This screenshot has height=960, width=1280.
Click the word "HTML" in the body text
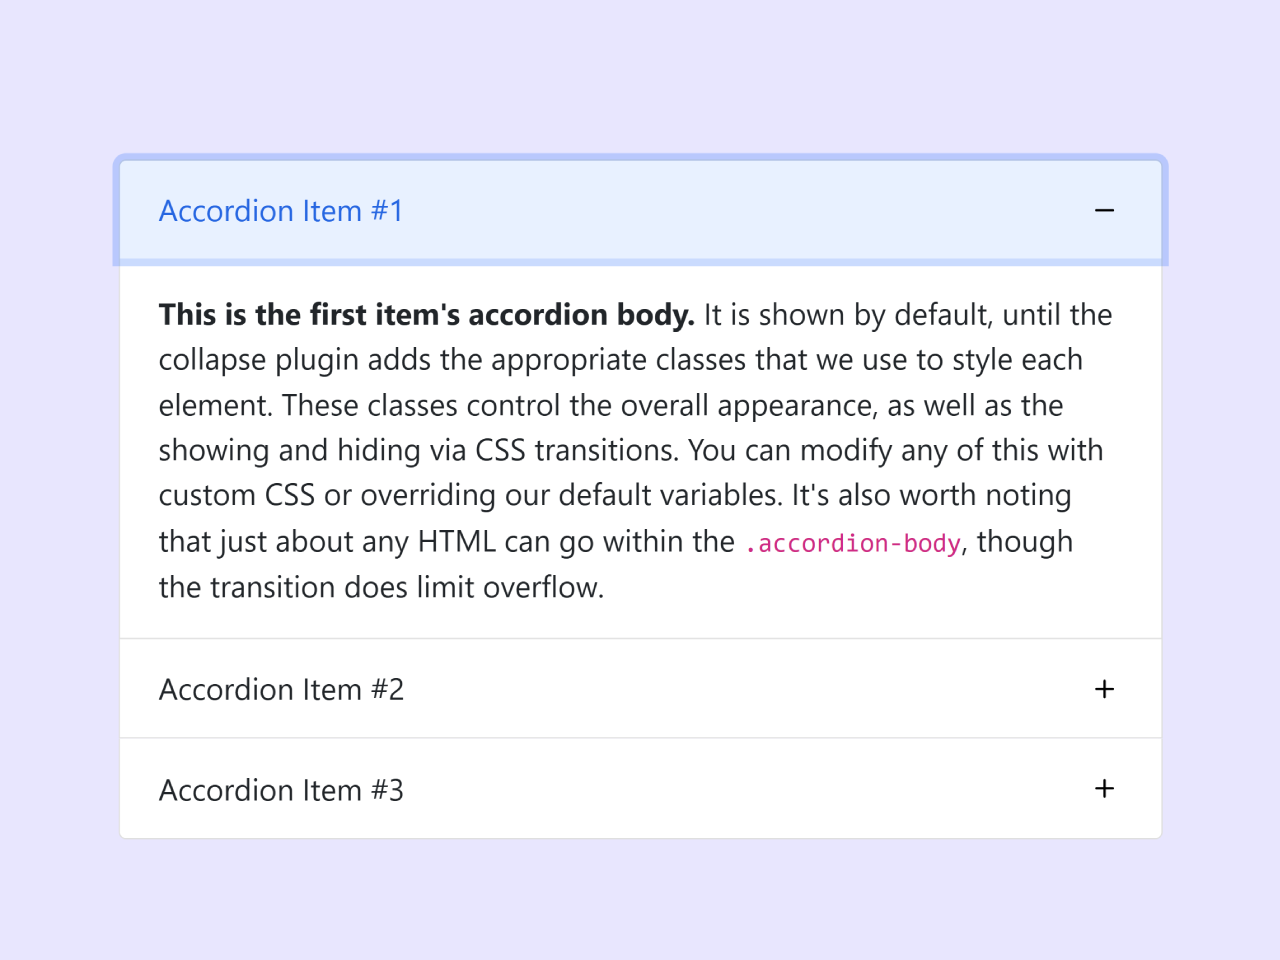(457, 542)
